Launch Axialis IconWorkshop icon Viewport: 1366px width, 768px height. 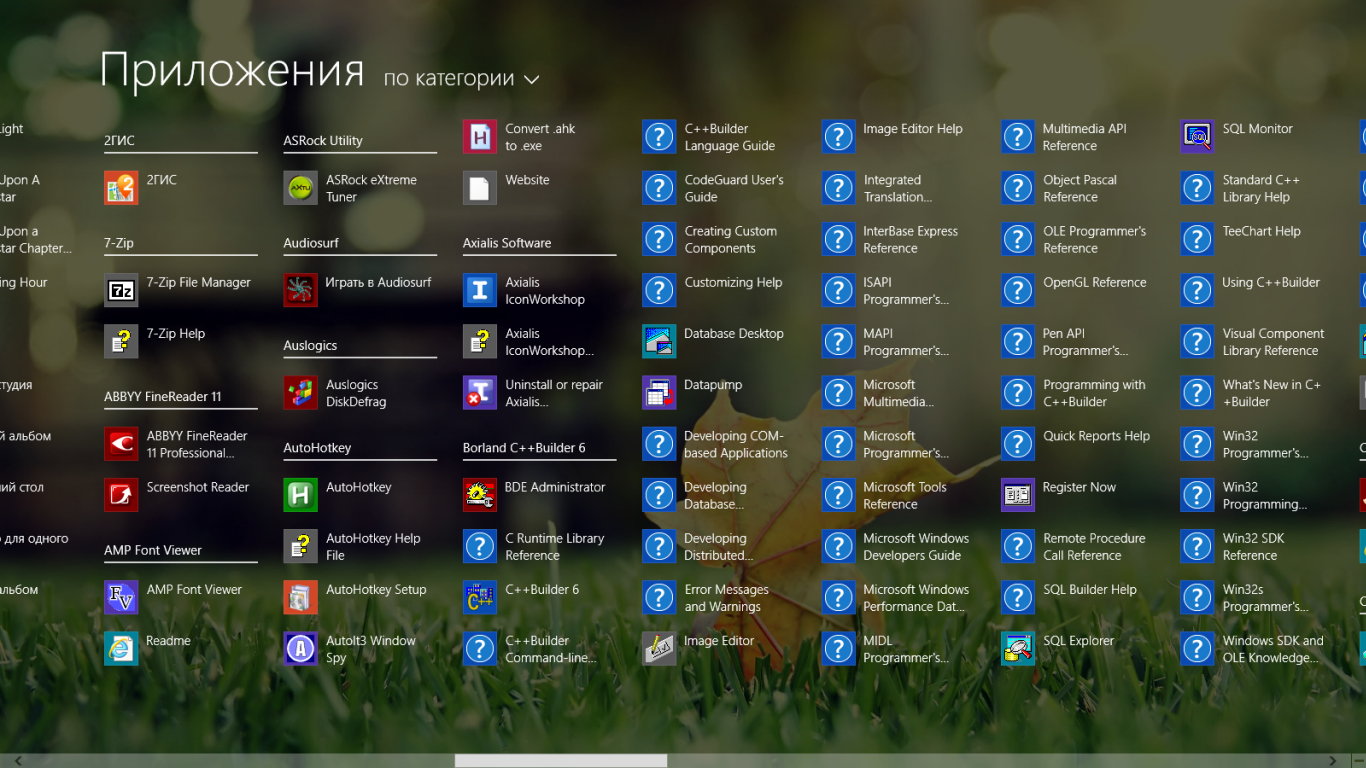point(480,290)
